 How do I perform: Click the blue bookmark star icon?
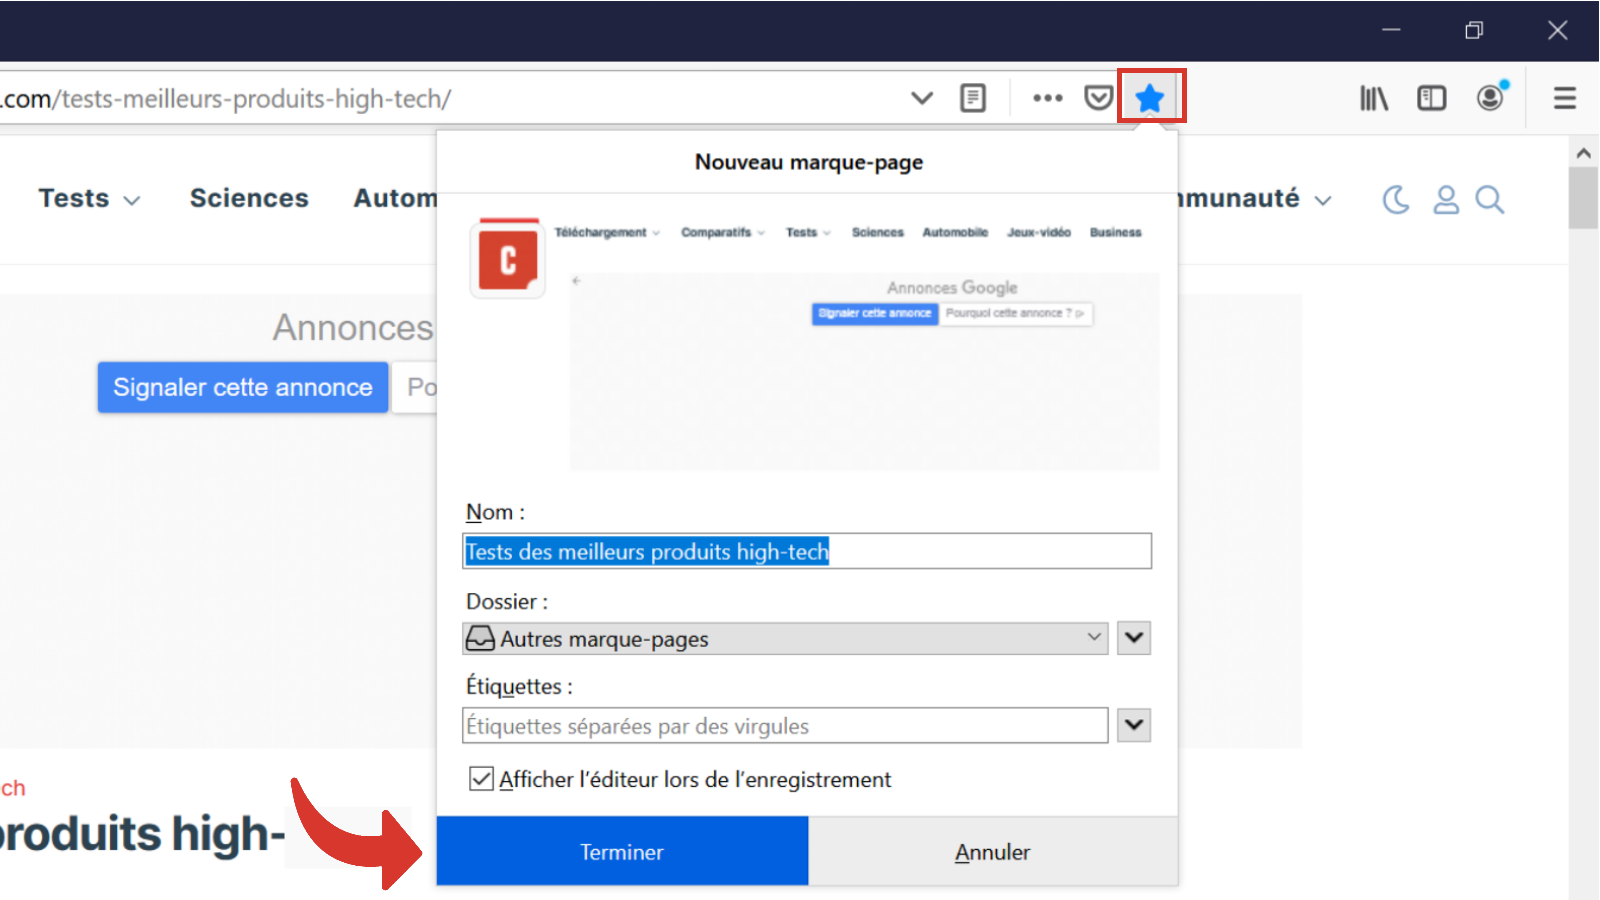(1150, 98)
